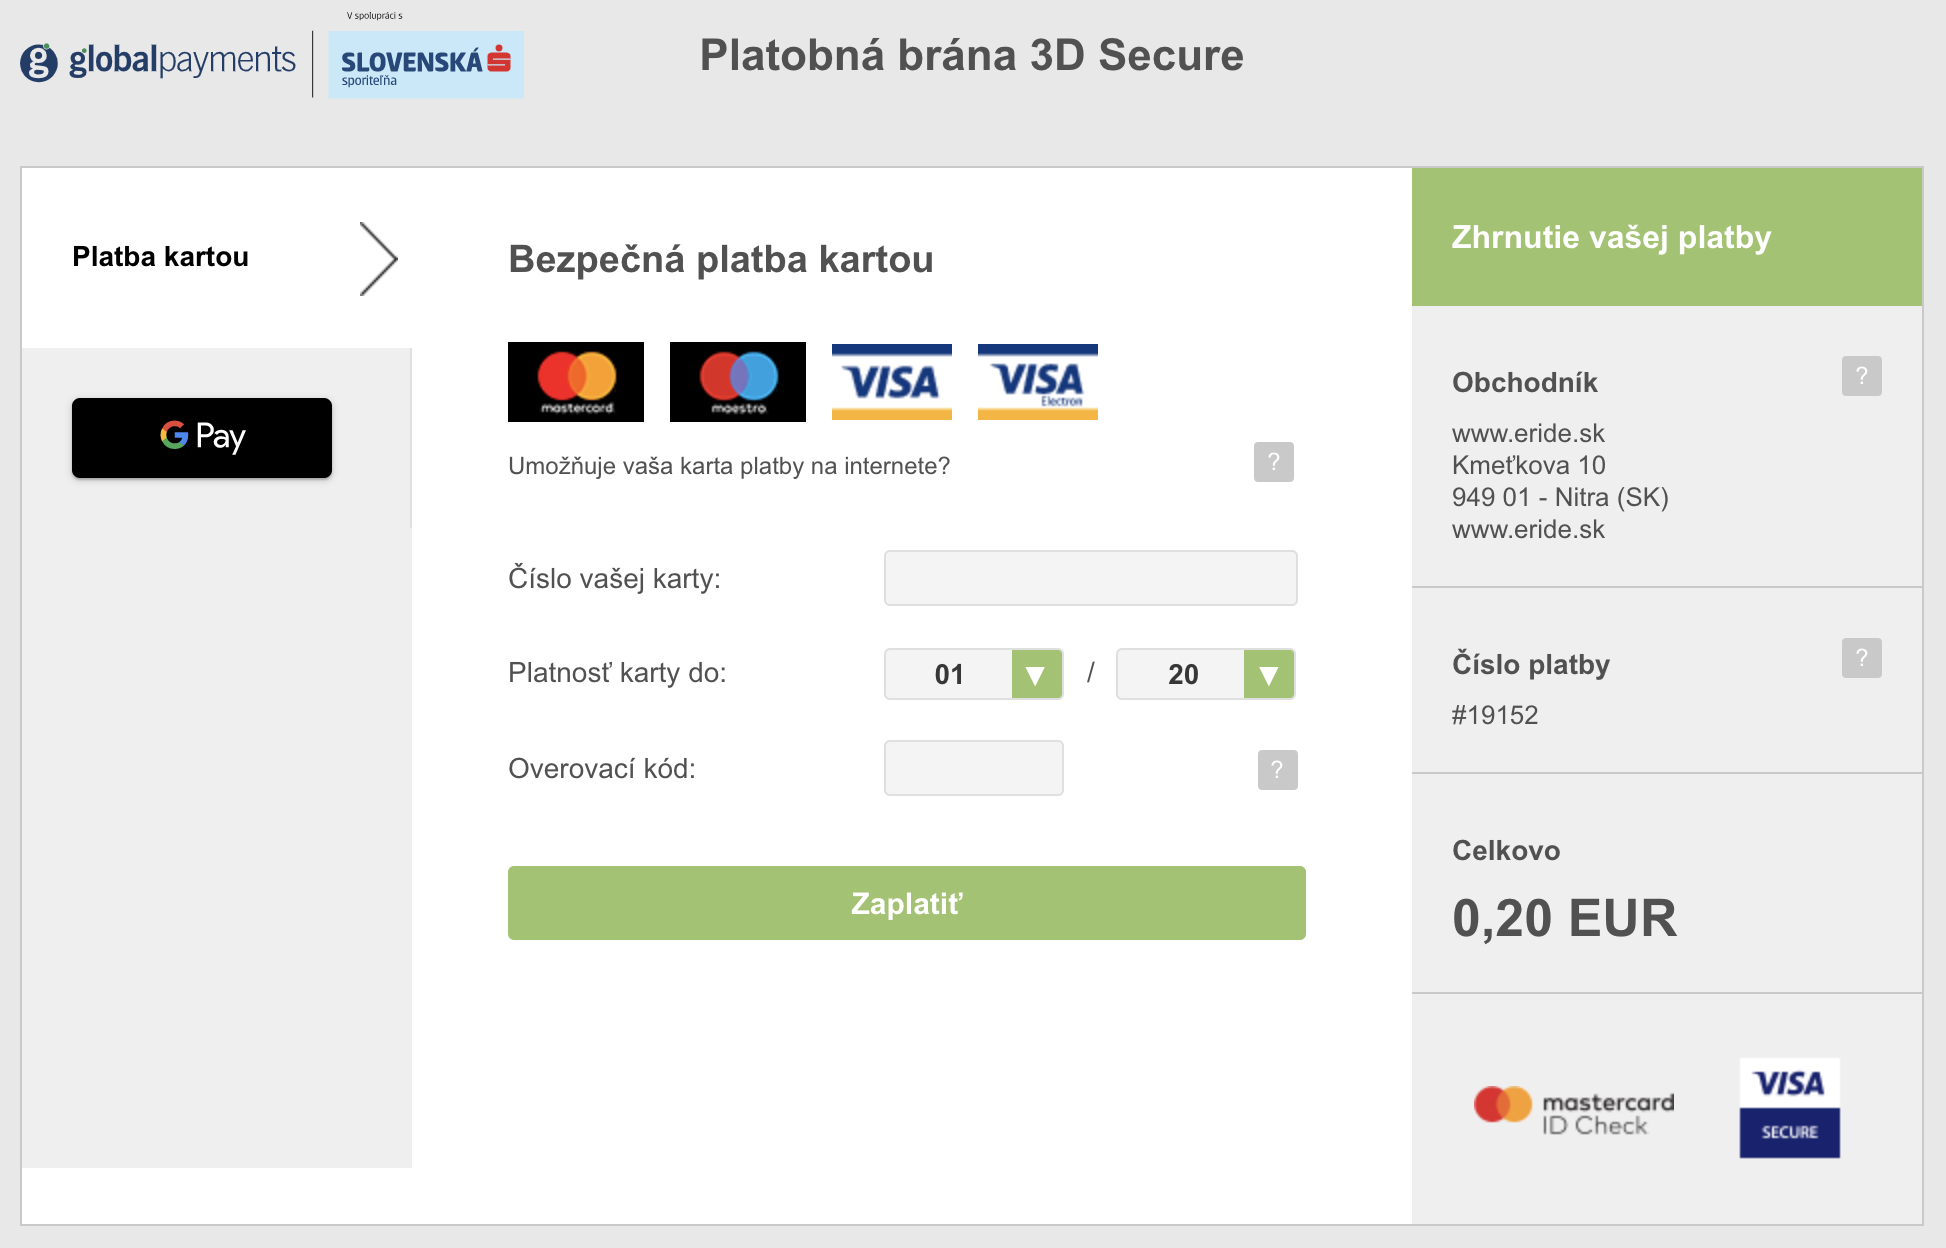This screenshot has height=1248, width=1946.
Task: Click the Mastercard card logo
Action: pyautogui.click(x=576, y=382)
